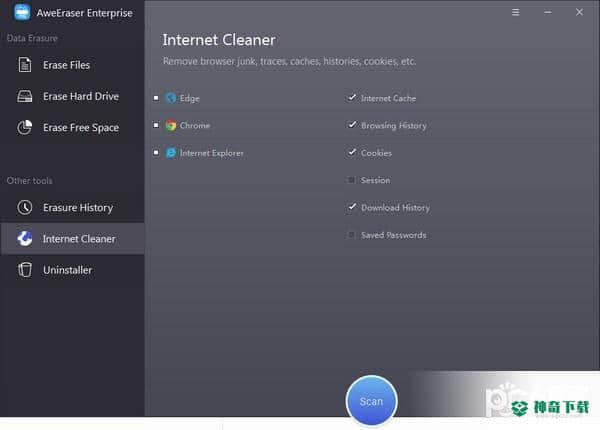Click the AweEraser Enterprise title text
The height and width of the screenshot is (430, 600).
point(85,13)
